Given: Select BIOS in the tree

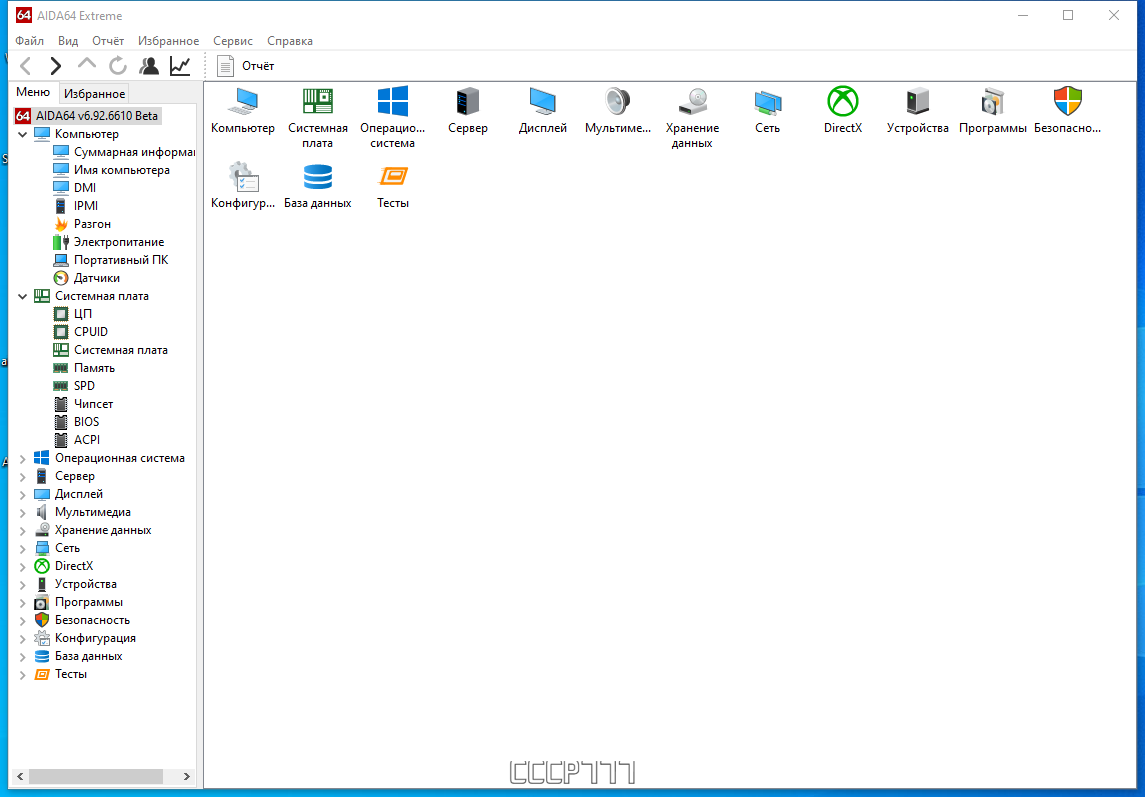Looking at the screenshot, I should pos(77,422).
